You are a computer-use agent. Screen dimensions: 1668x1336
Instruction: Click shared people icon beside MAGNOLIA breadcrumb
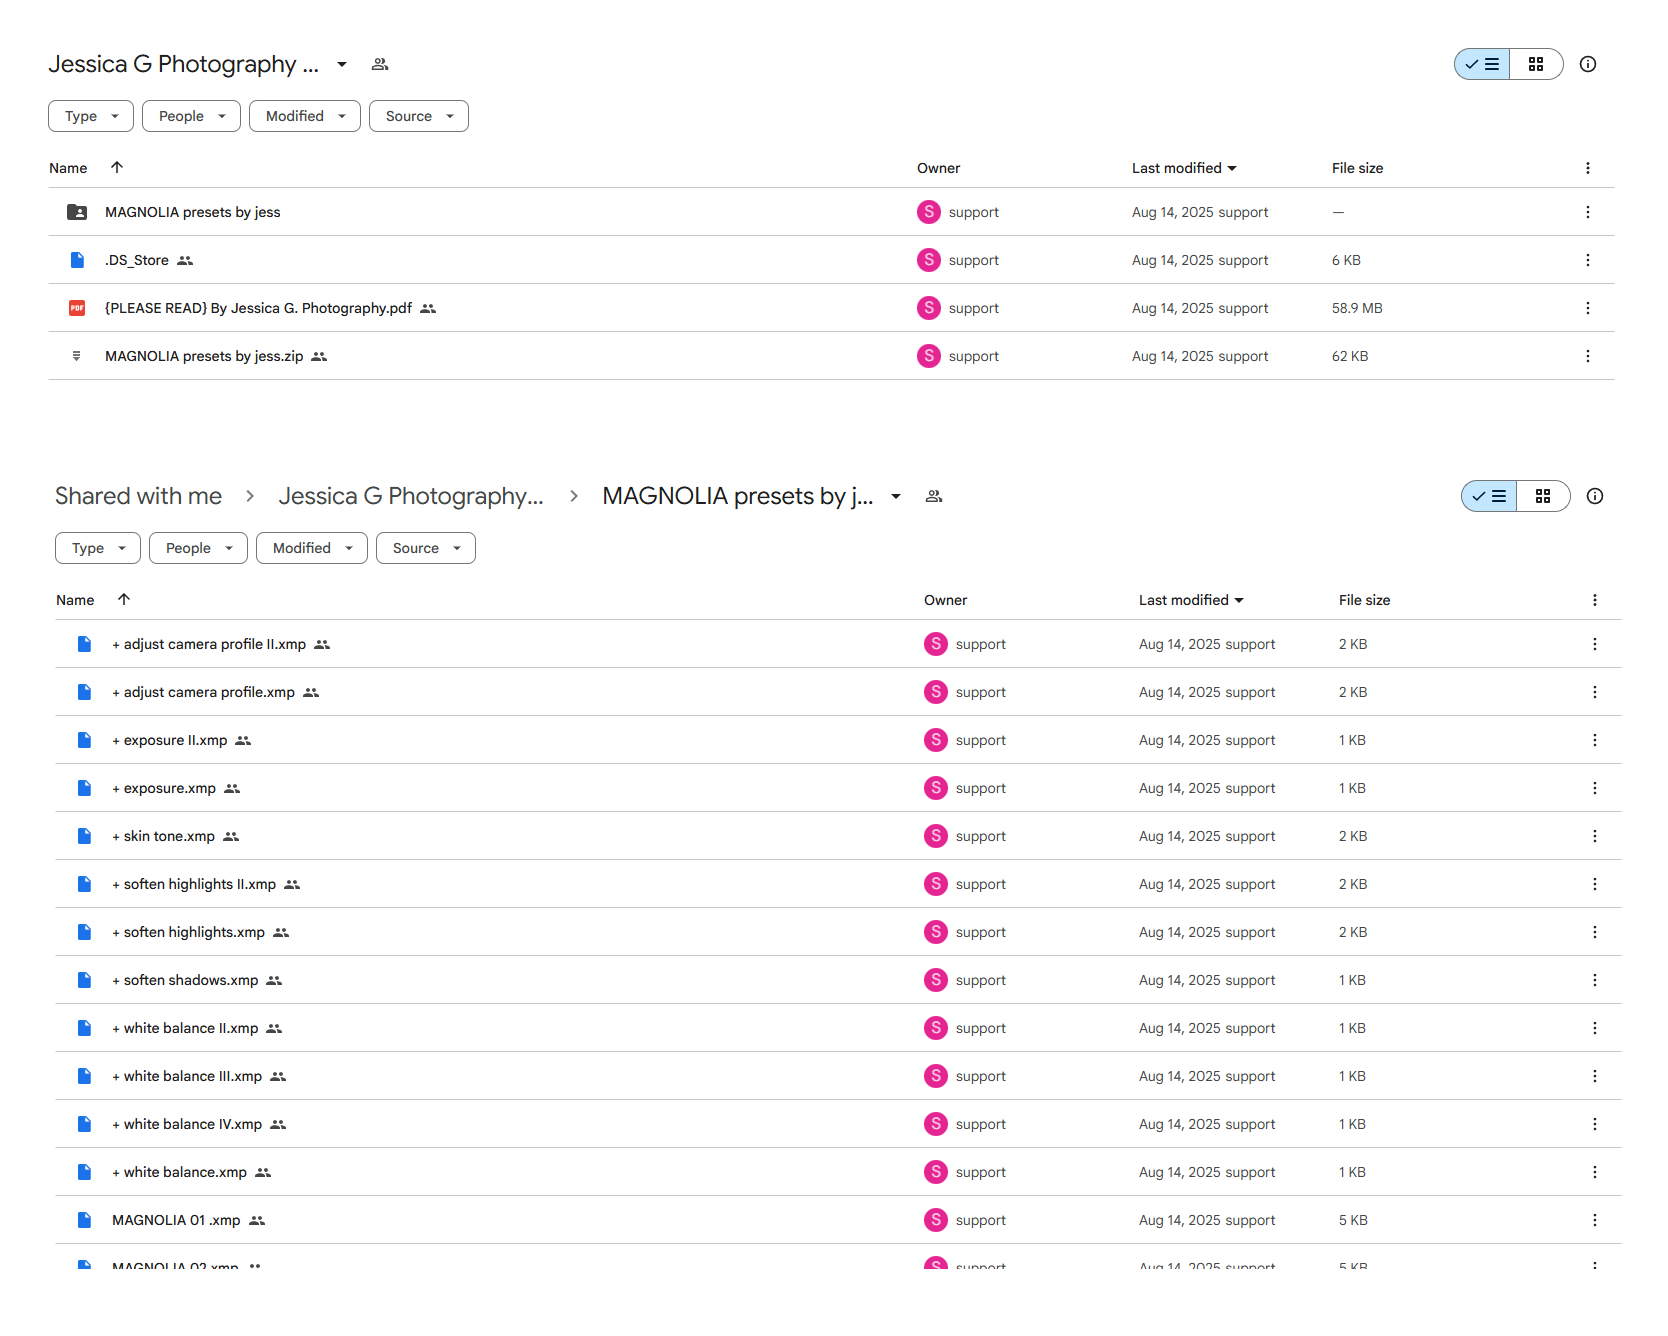point(934,496)
